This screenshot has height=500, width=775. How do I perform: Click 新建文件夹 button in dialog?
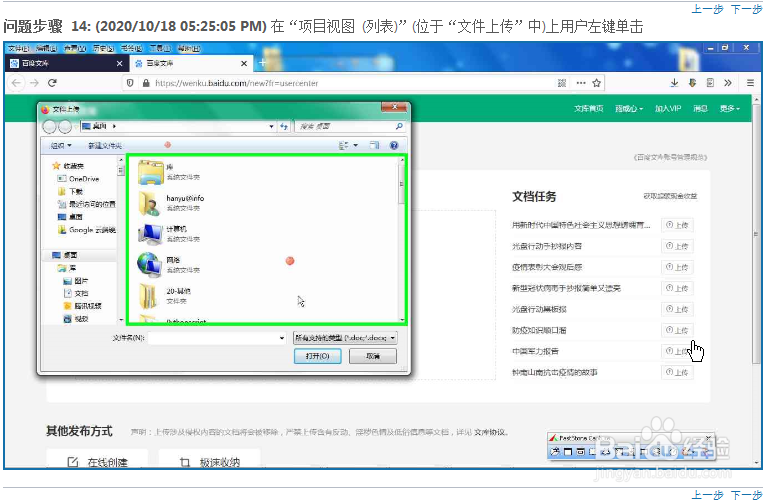(x=105, y=145)
